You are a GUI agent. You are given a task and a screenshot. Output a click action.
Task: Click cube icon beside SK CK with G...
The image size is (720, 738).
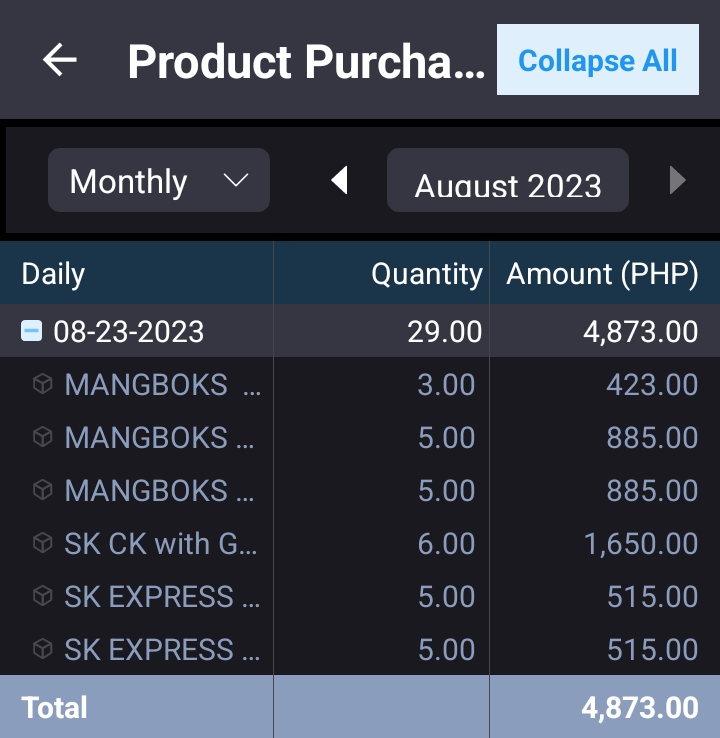tap(42, 543)
